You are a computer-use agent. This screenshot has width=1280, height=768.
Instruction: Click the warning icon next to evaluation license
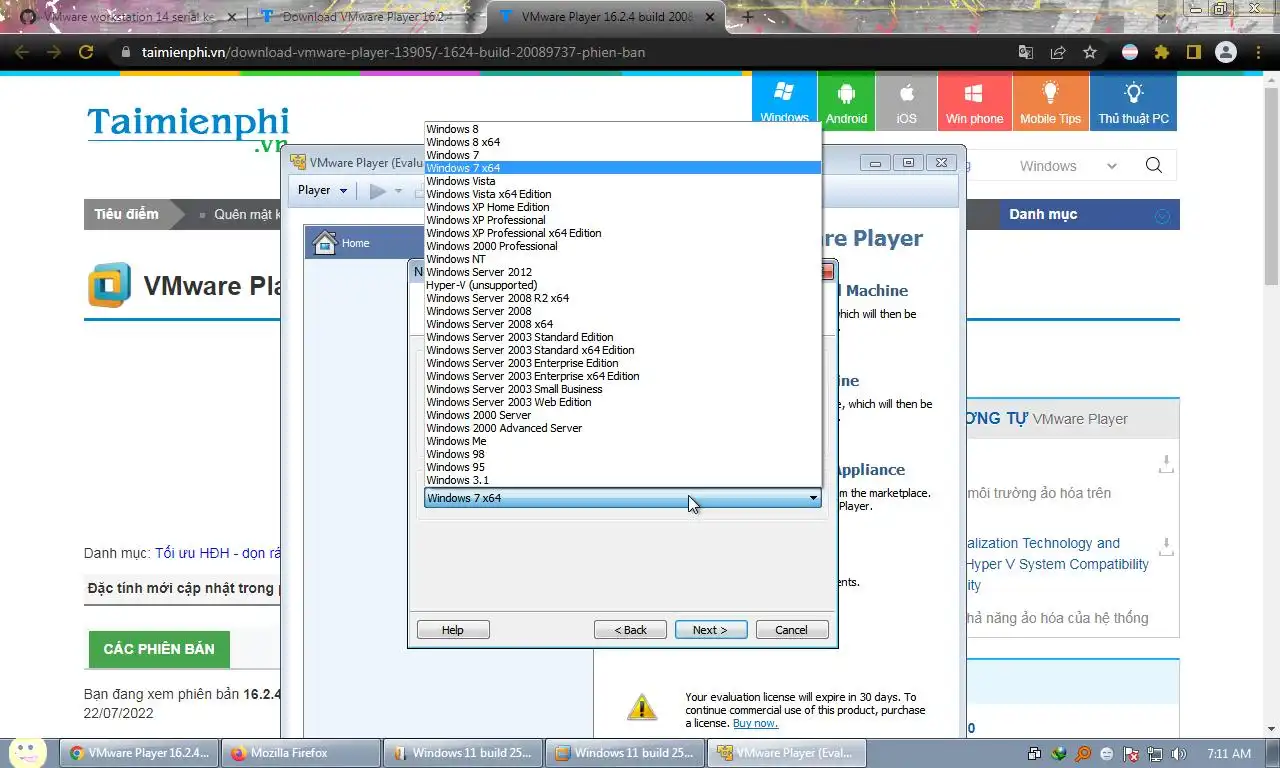coord(642,707)
